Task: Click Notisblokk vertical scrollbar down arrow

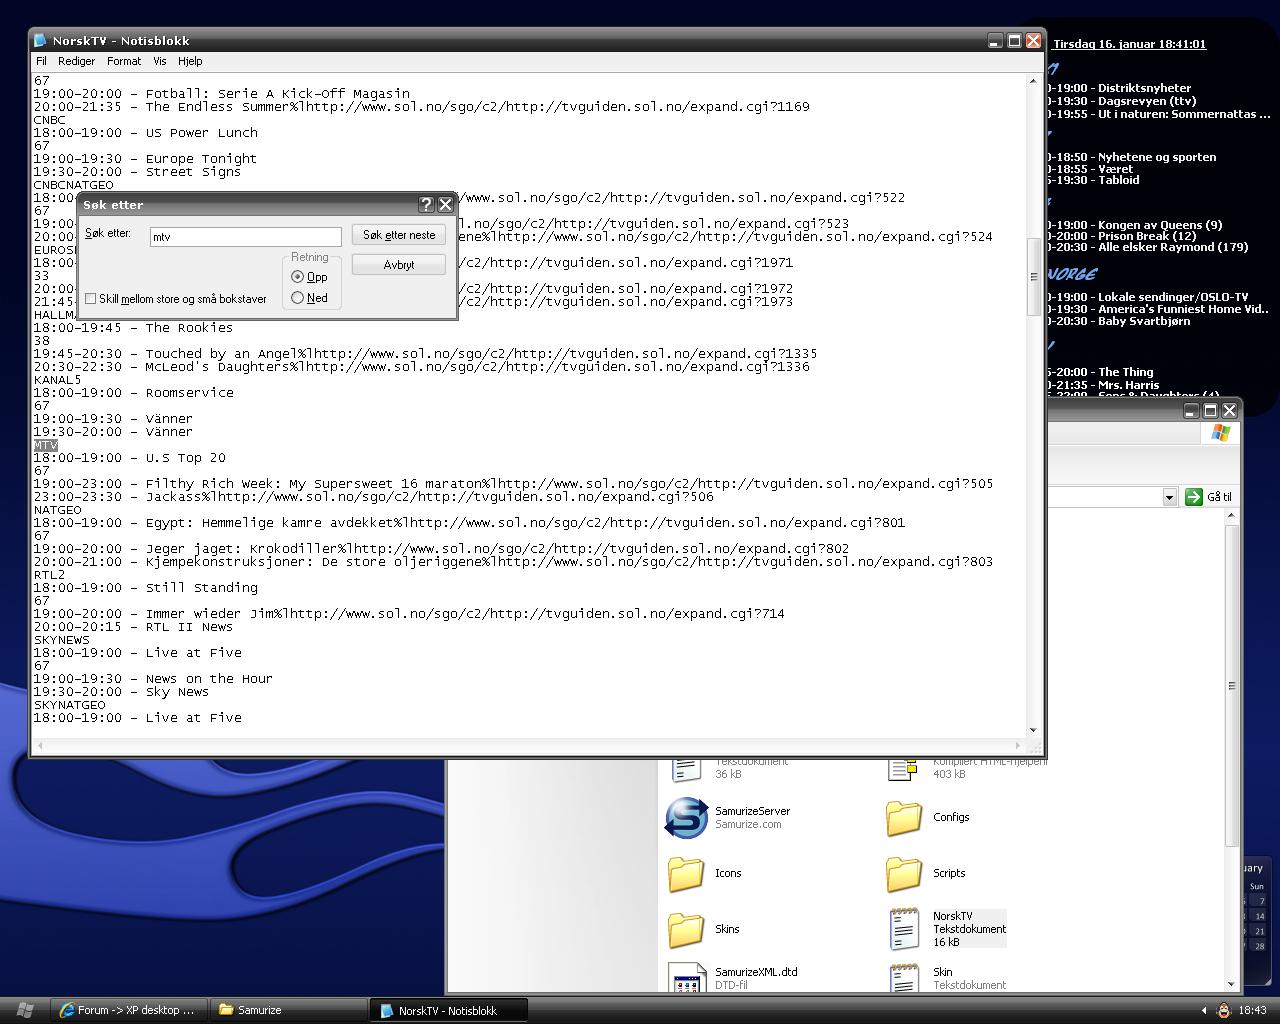Action: pos(1033,731)
